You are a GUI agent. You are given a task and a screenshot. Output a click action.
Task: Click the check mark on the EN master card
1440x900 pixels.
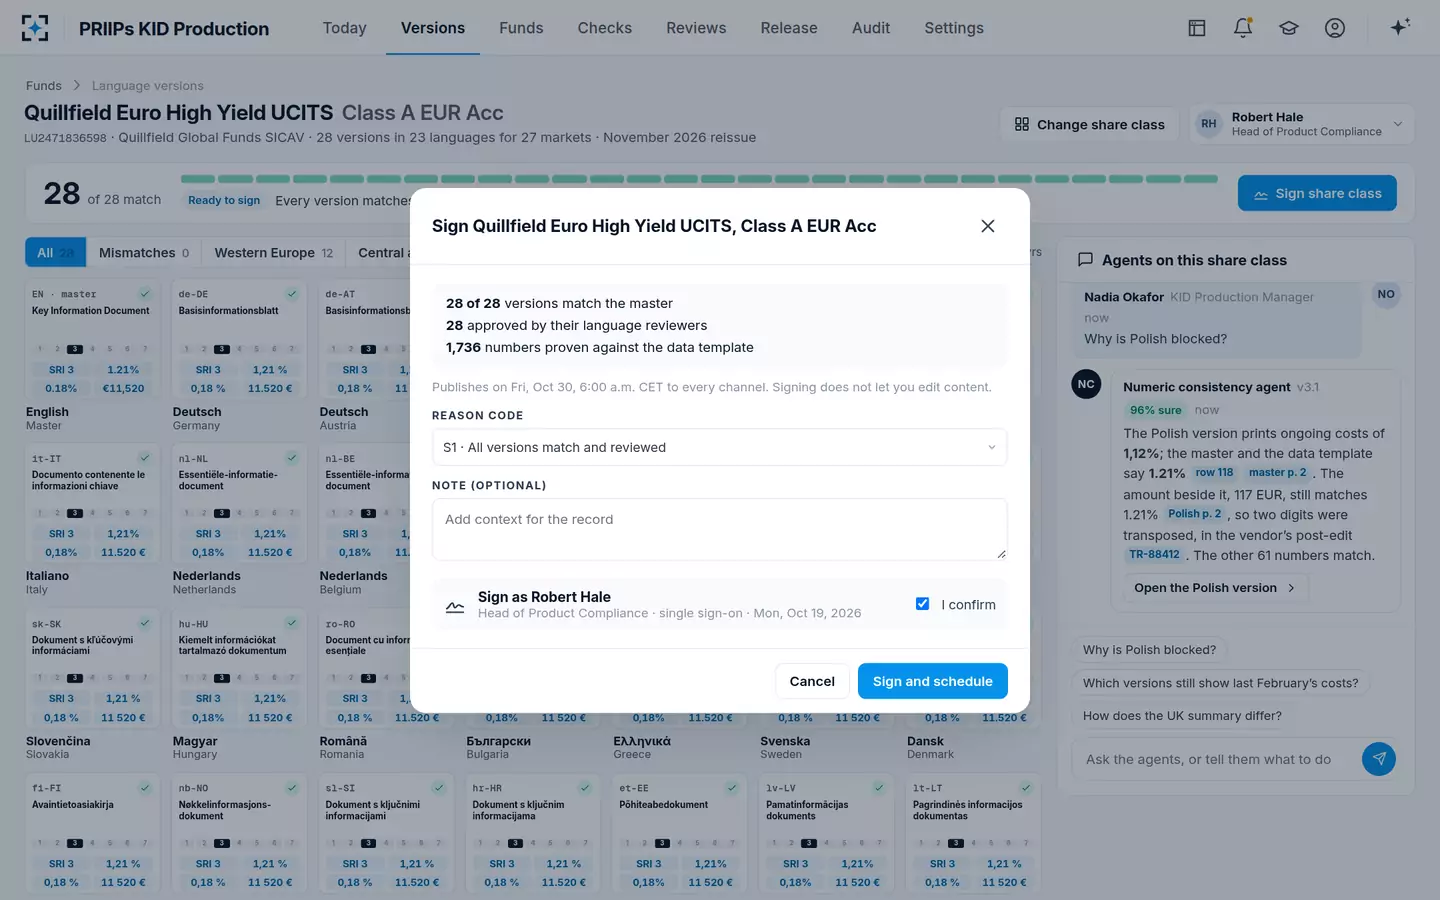145,294
